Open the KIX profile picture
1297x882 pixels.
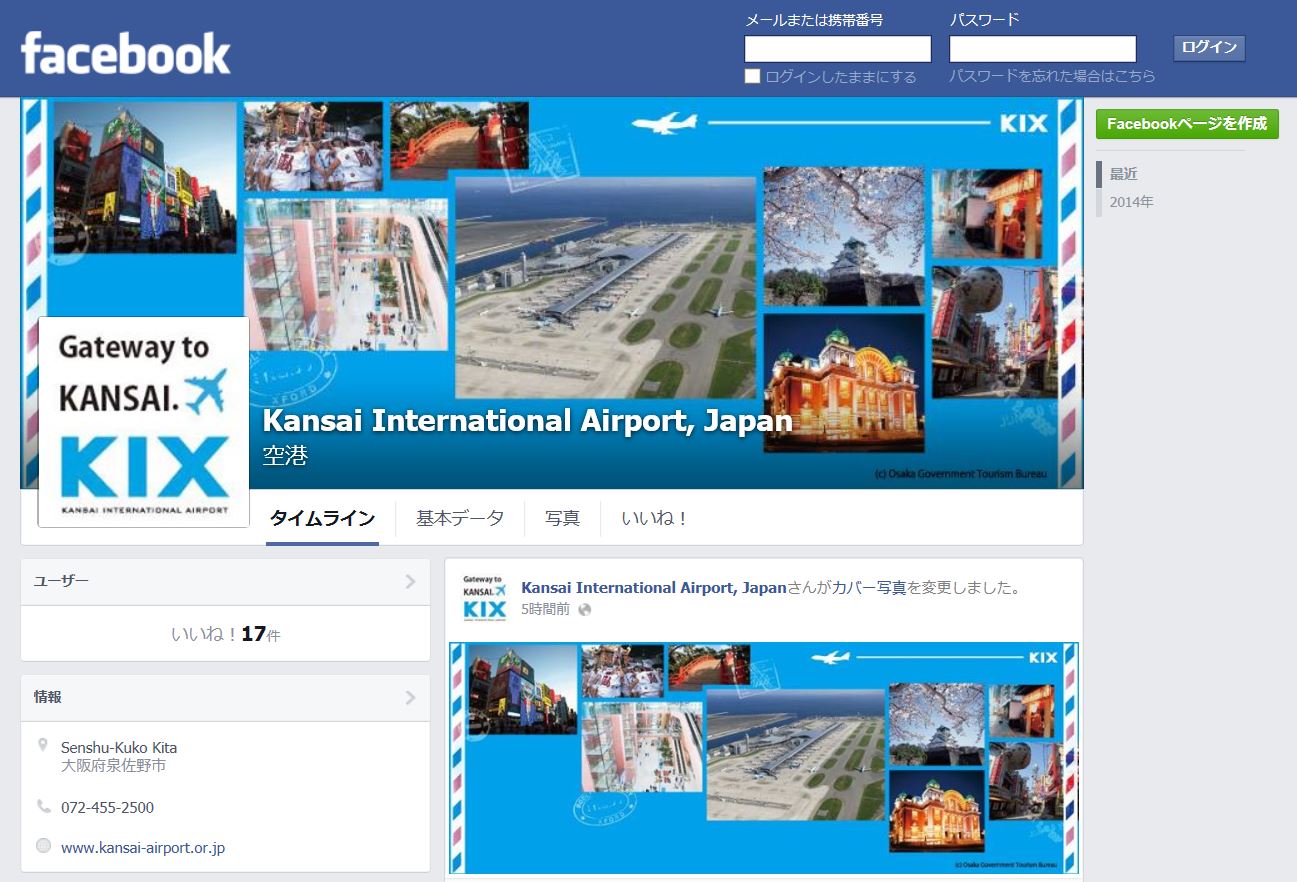point(144,422)
